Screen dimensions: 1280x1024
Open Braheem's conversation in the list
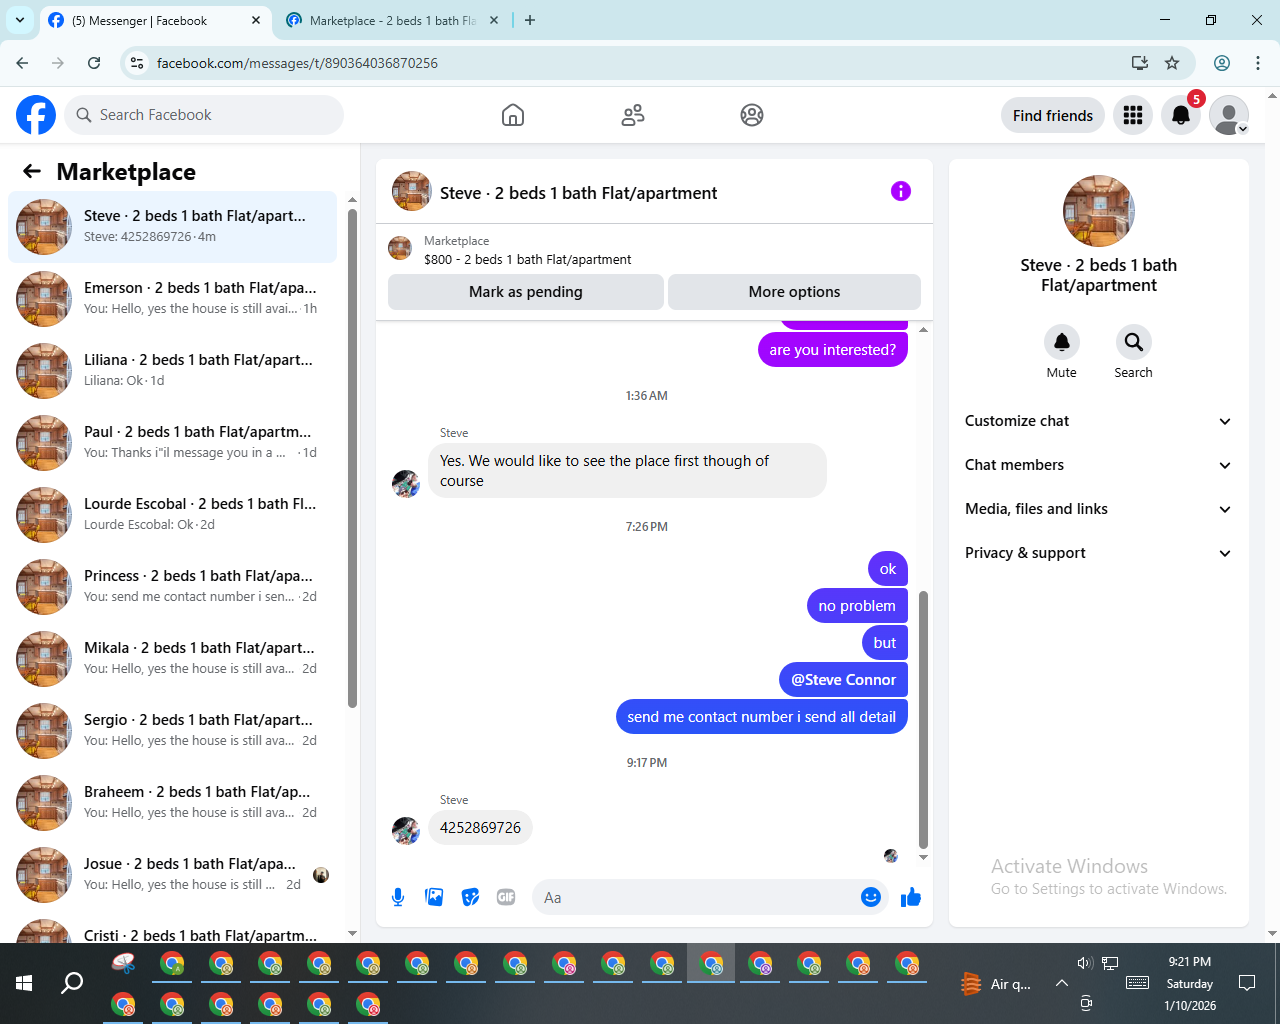click(x=172, y=802)
